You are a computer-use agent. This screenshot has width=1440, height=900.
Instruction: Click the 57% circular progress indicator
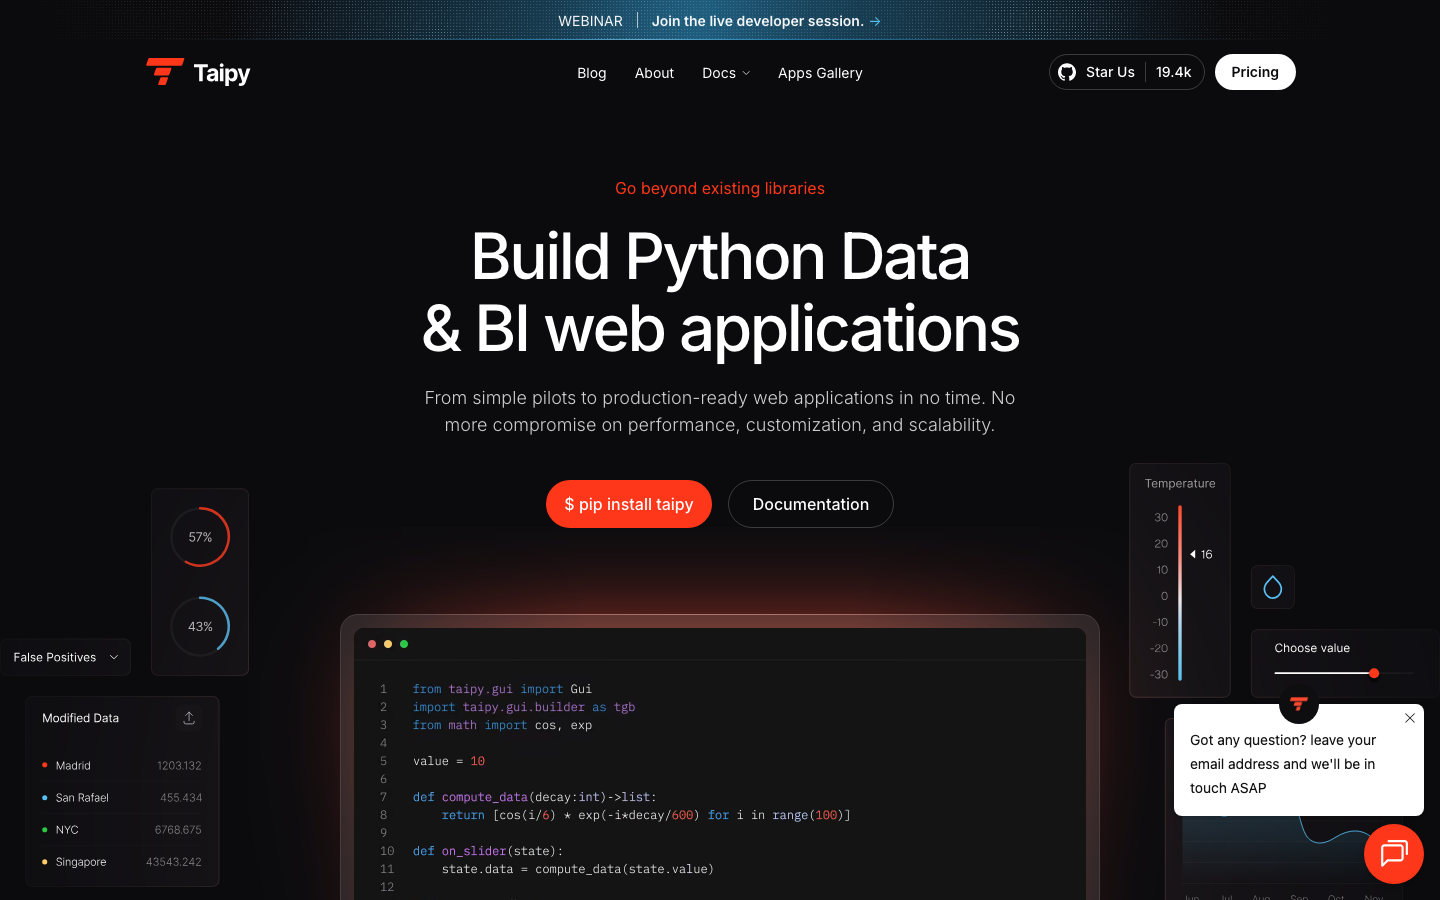click(x=200, y=537)
